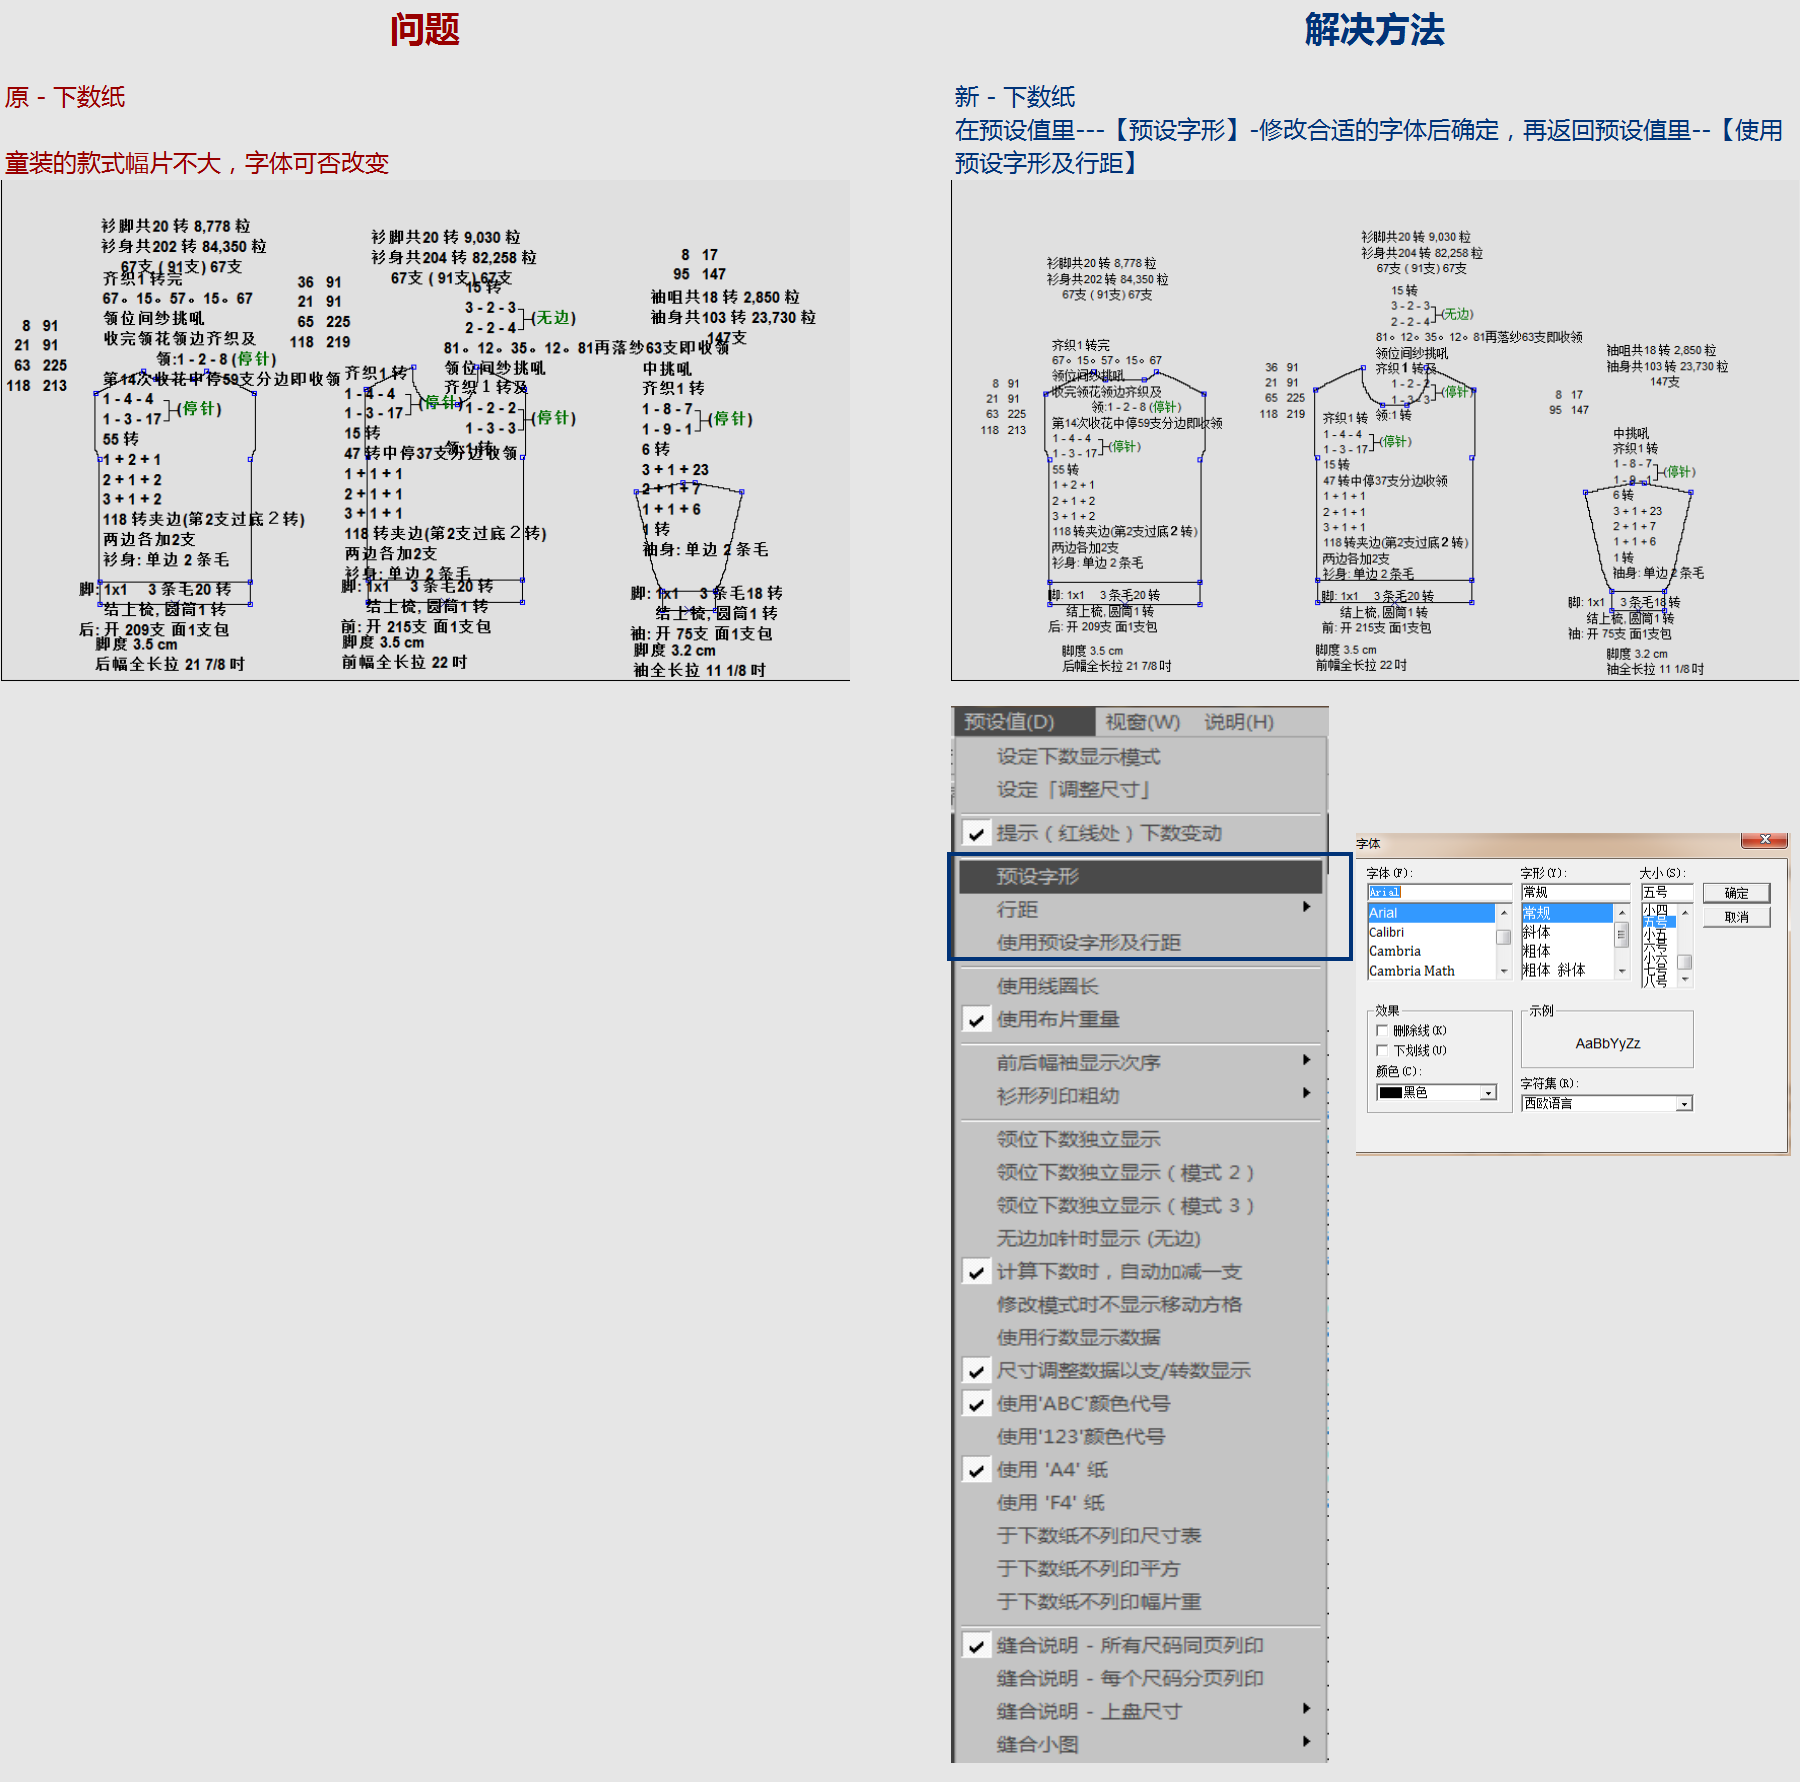Click the font list scroll-down arrow
This screenshot has height=1782, width=1800.
click(x=1503, y=971)
